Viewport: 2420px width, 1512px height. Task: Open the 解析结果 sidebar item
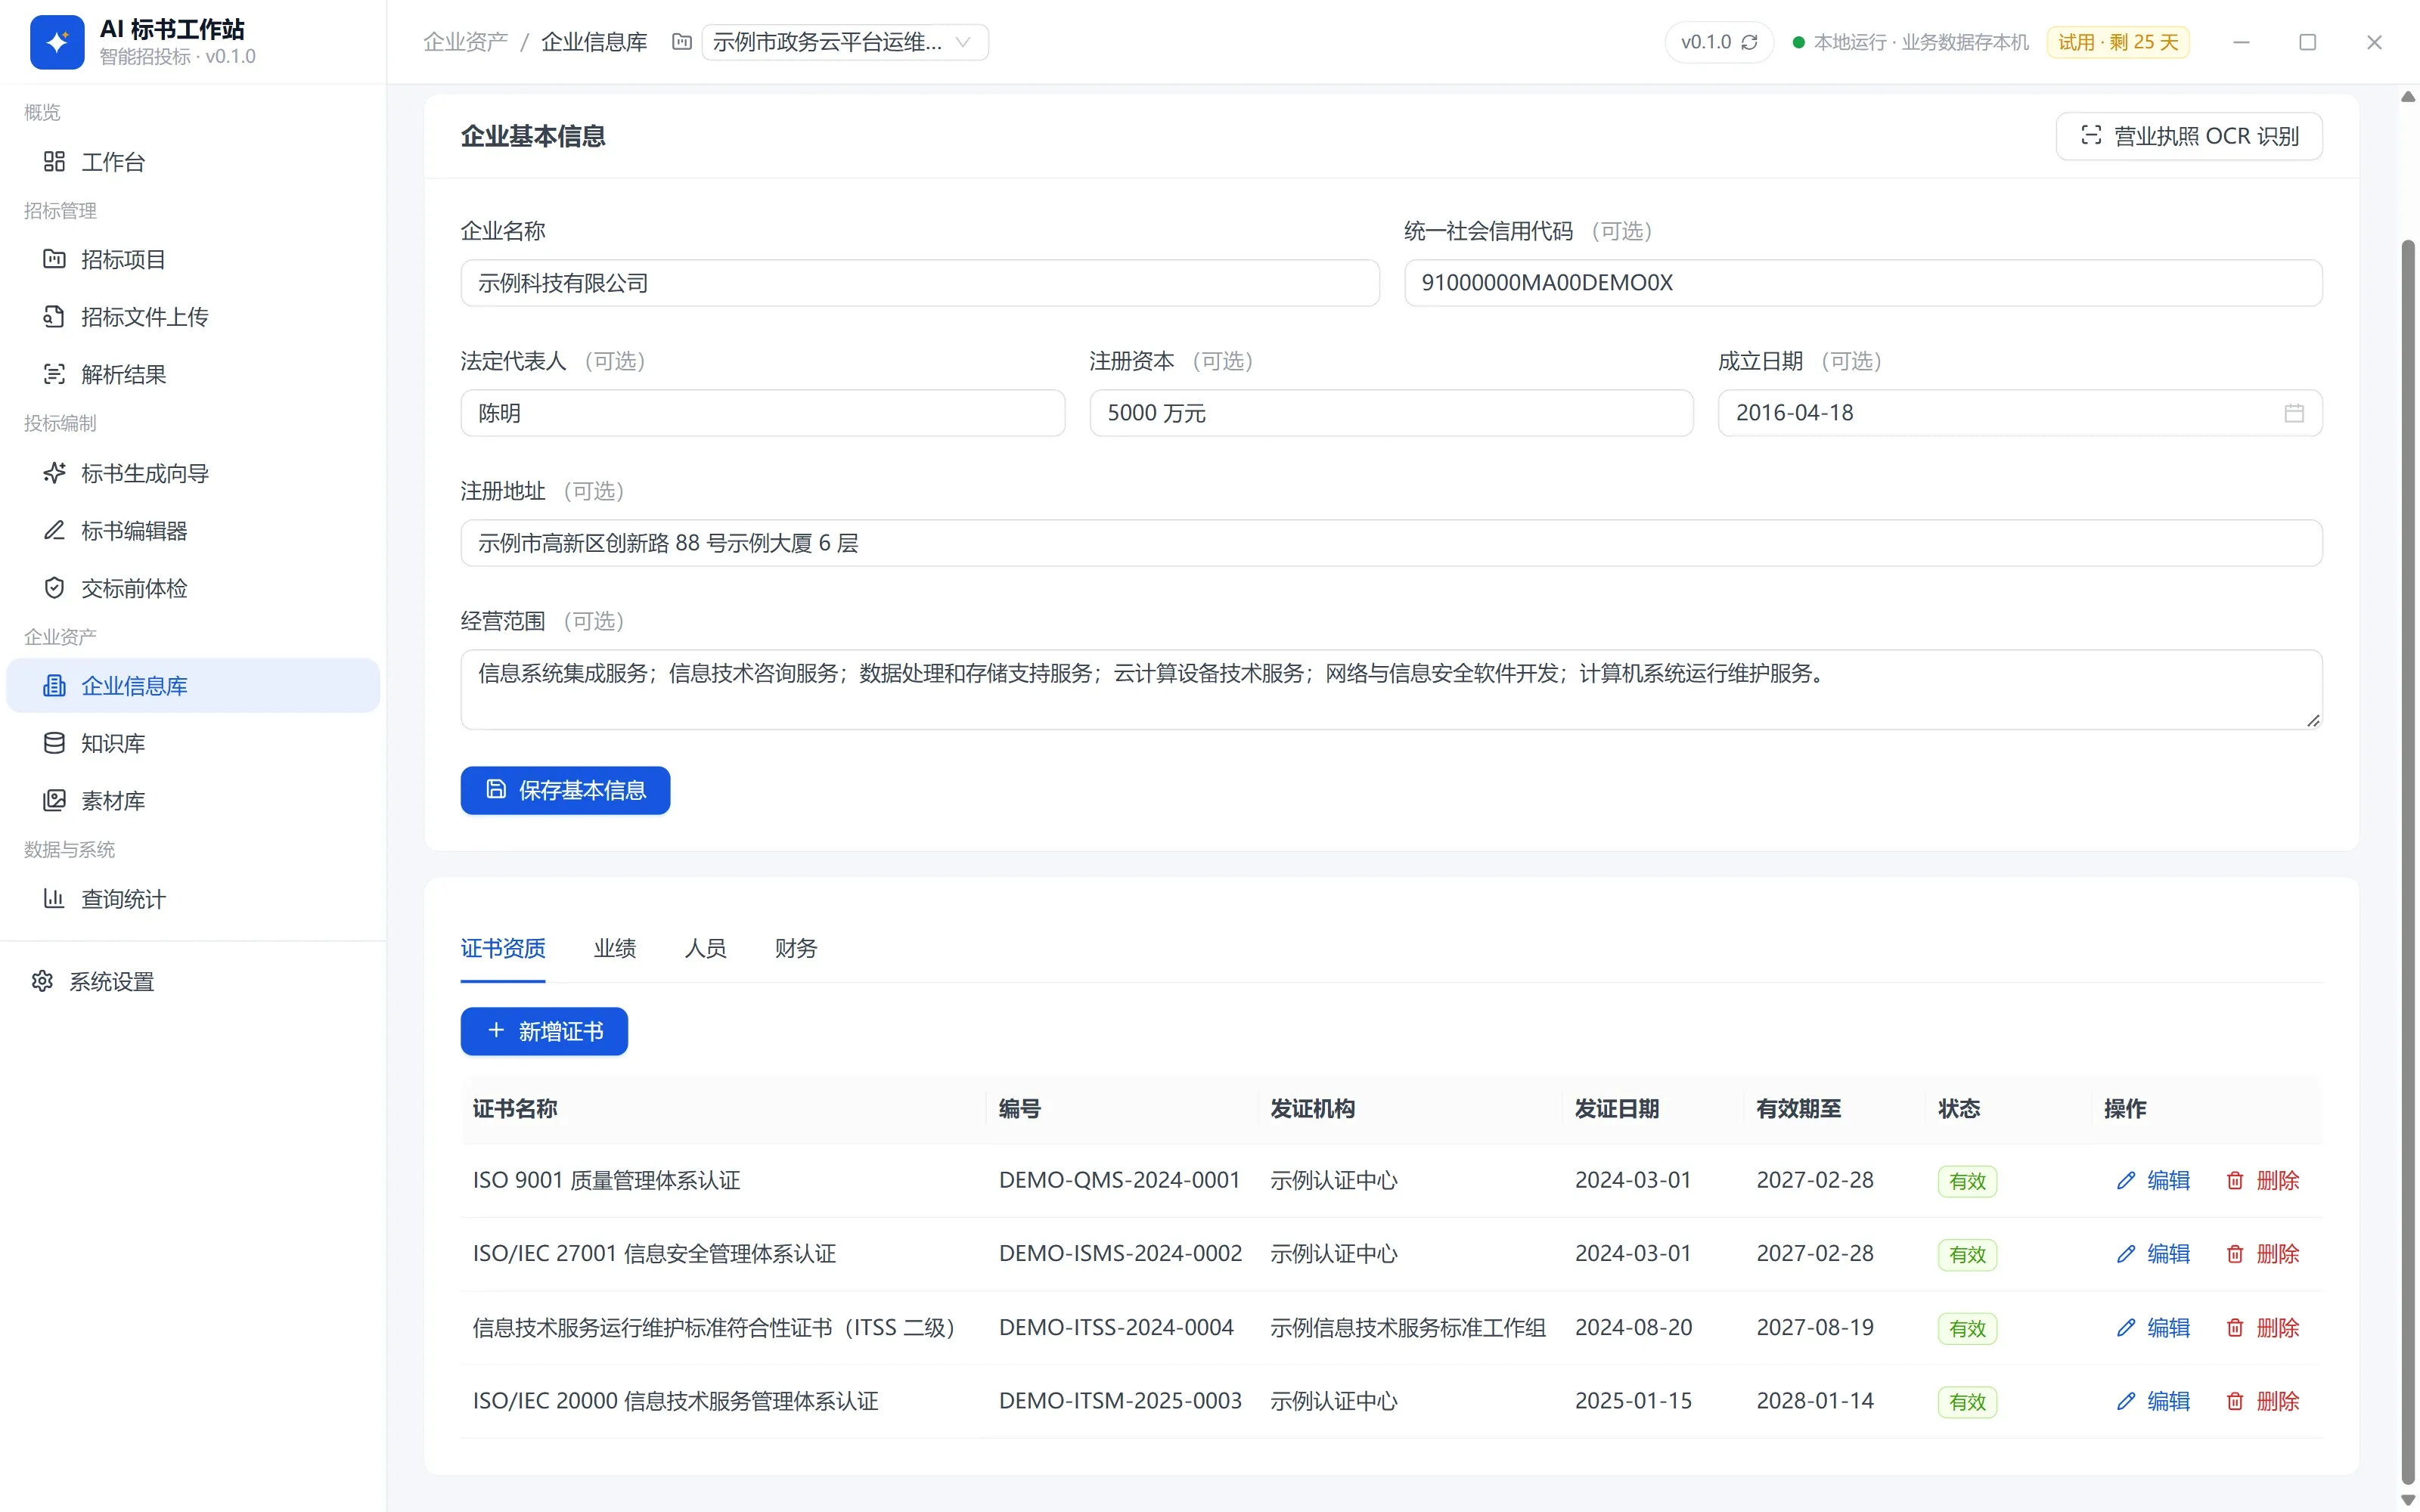193,374
